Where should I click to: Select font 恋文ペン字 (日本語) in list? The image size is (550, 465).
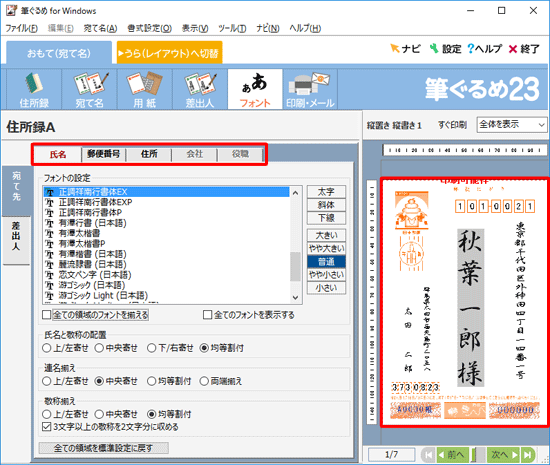point(167,275)
